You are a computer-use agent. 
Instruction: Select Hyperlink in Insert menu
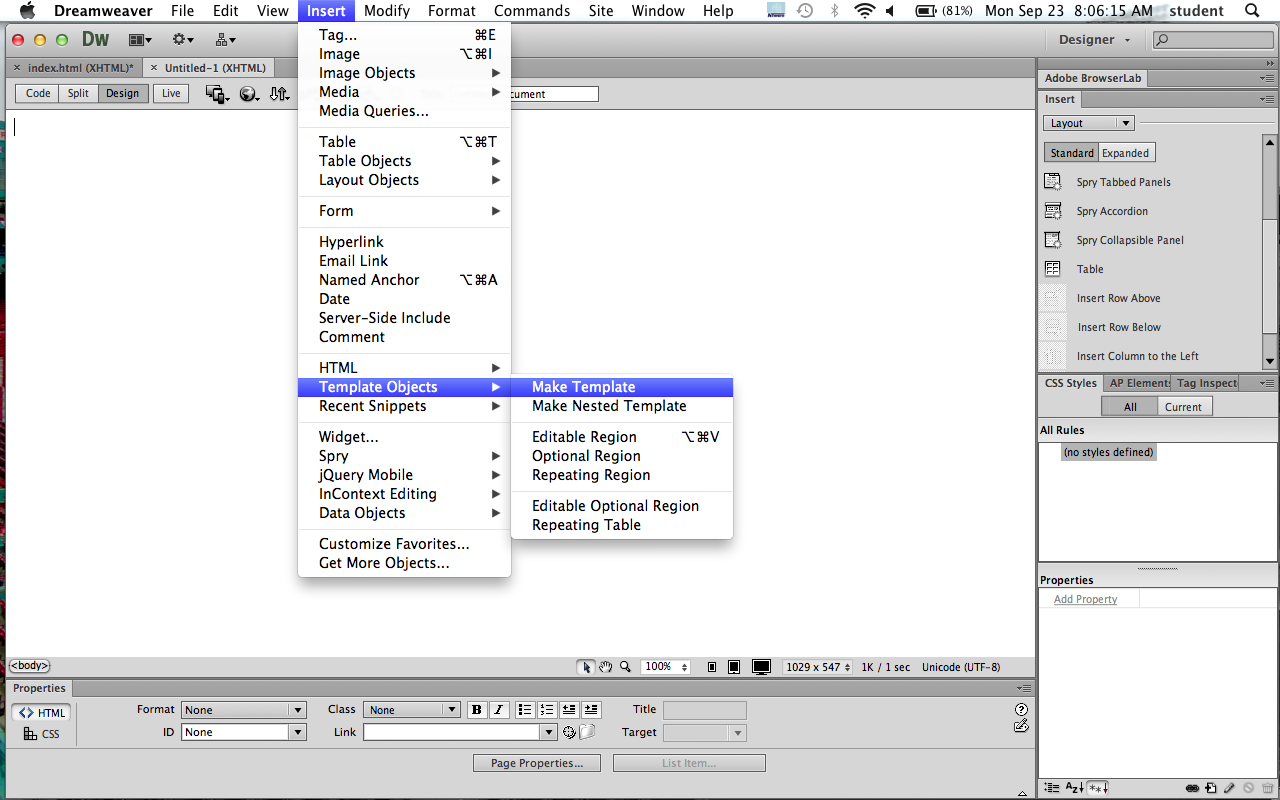coord(404,242)
